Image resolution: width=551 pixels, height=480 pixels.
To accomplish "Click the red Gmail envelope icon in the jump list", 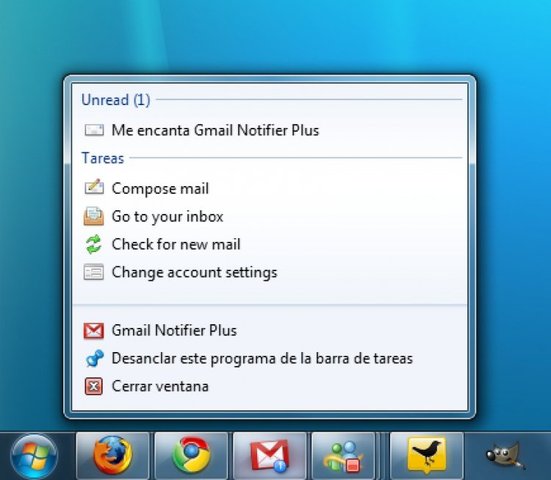I will click(93, 331).
